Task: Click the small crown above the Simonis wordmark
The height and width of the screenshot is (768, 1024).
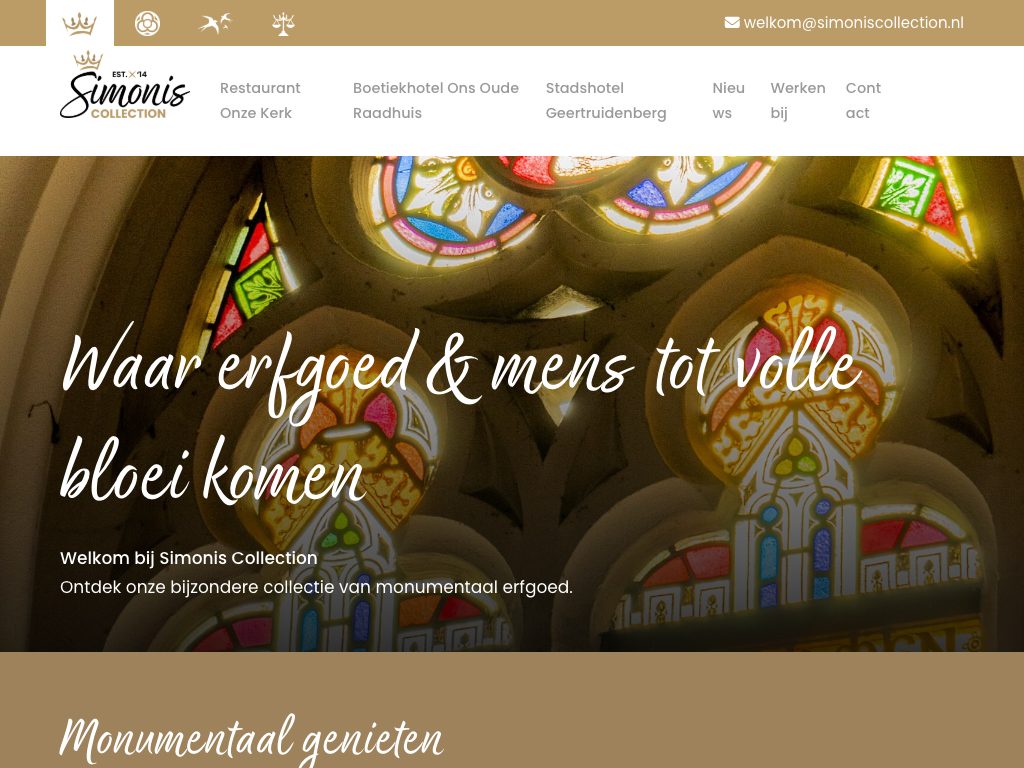Action: point(88,61)
